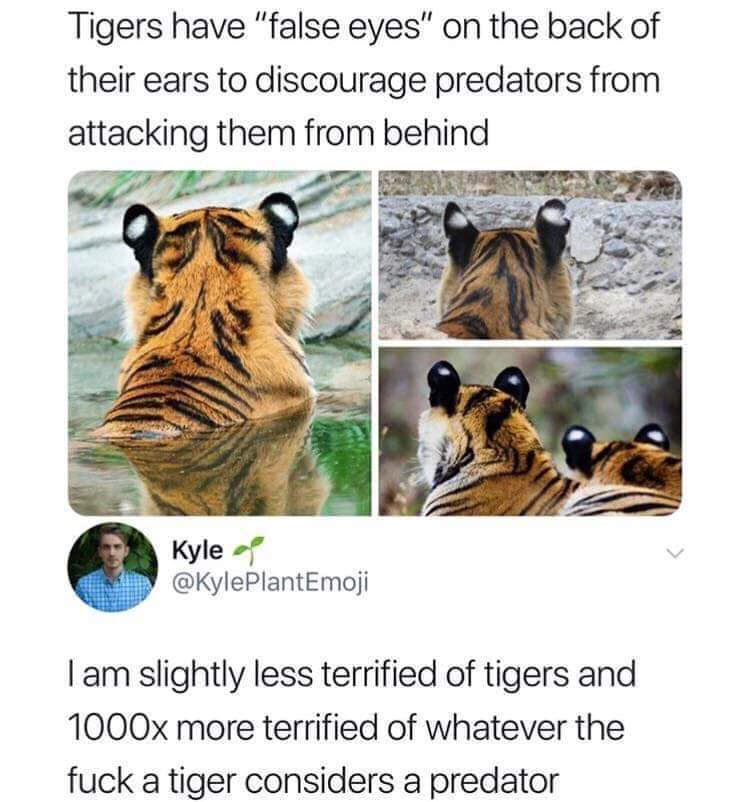This screenshot has width=750, height=802.
Task: Enlarge the photo with two tigers
Action: click(530, 431)
